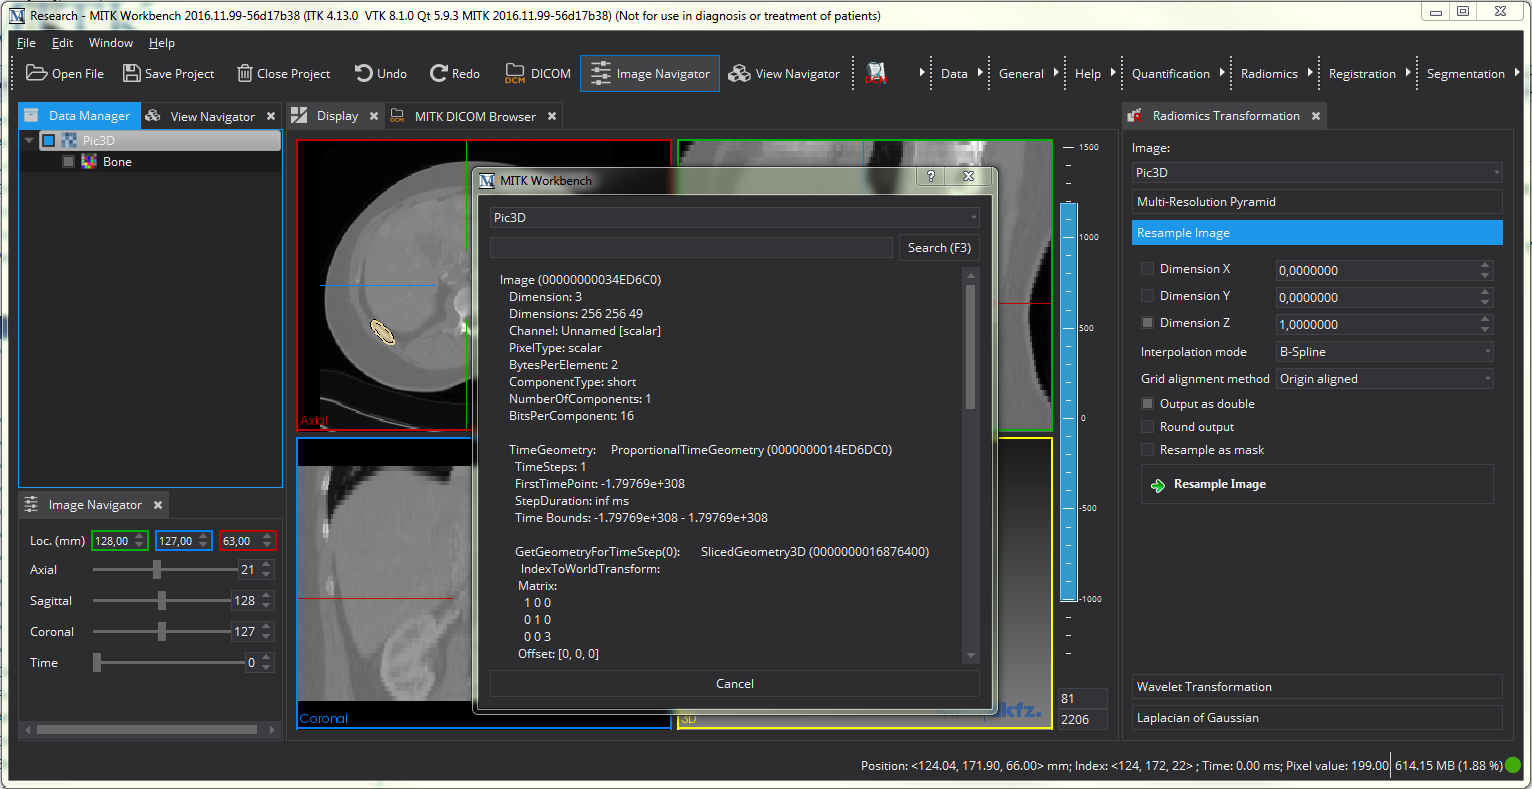The height and width of the screenshot is (789, 1532).
Task: Open the Help menu
Action: pyautogui.click(x=162, y=43)
